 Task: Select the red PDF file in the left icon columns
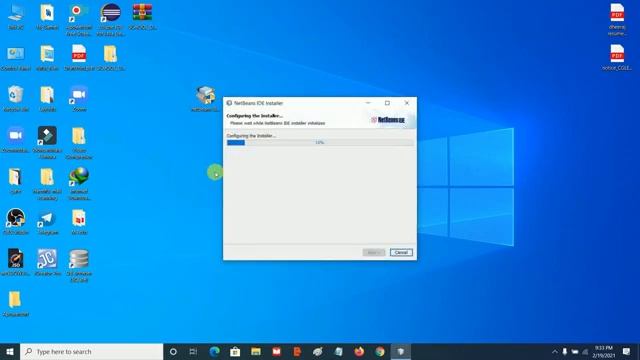click(79, 58)
